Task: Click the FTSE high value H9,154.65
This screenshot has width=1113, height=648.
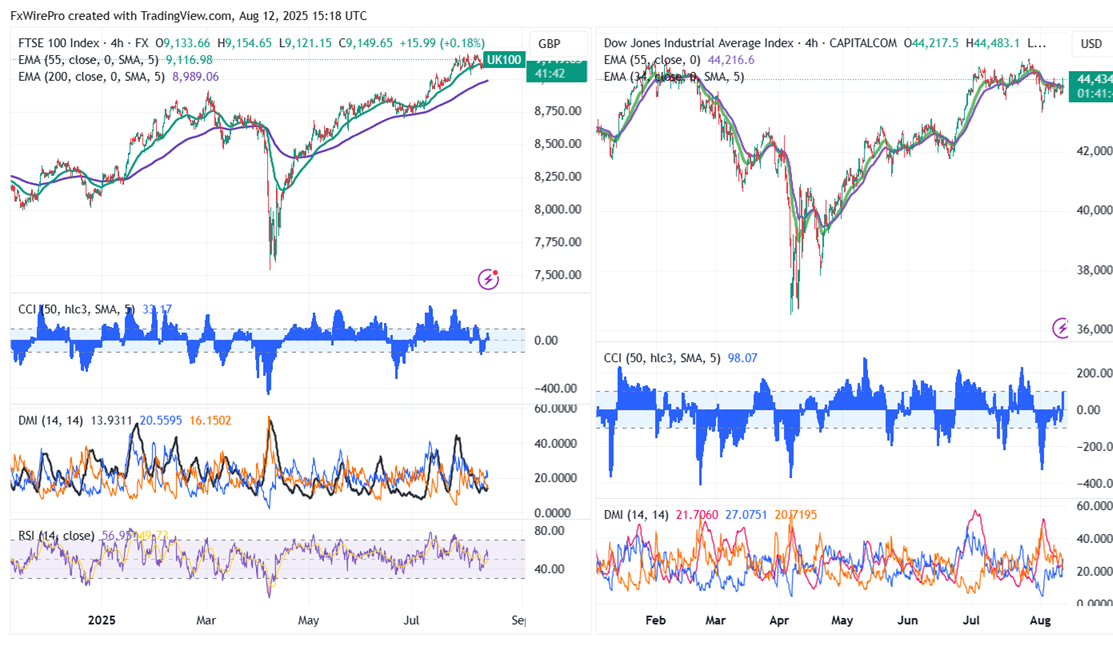Action: pyautogui.click(x=244, y=43)
